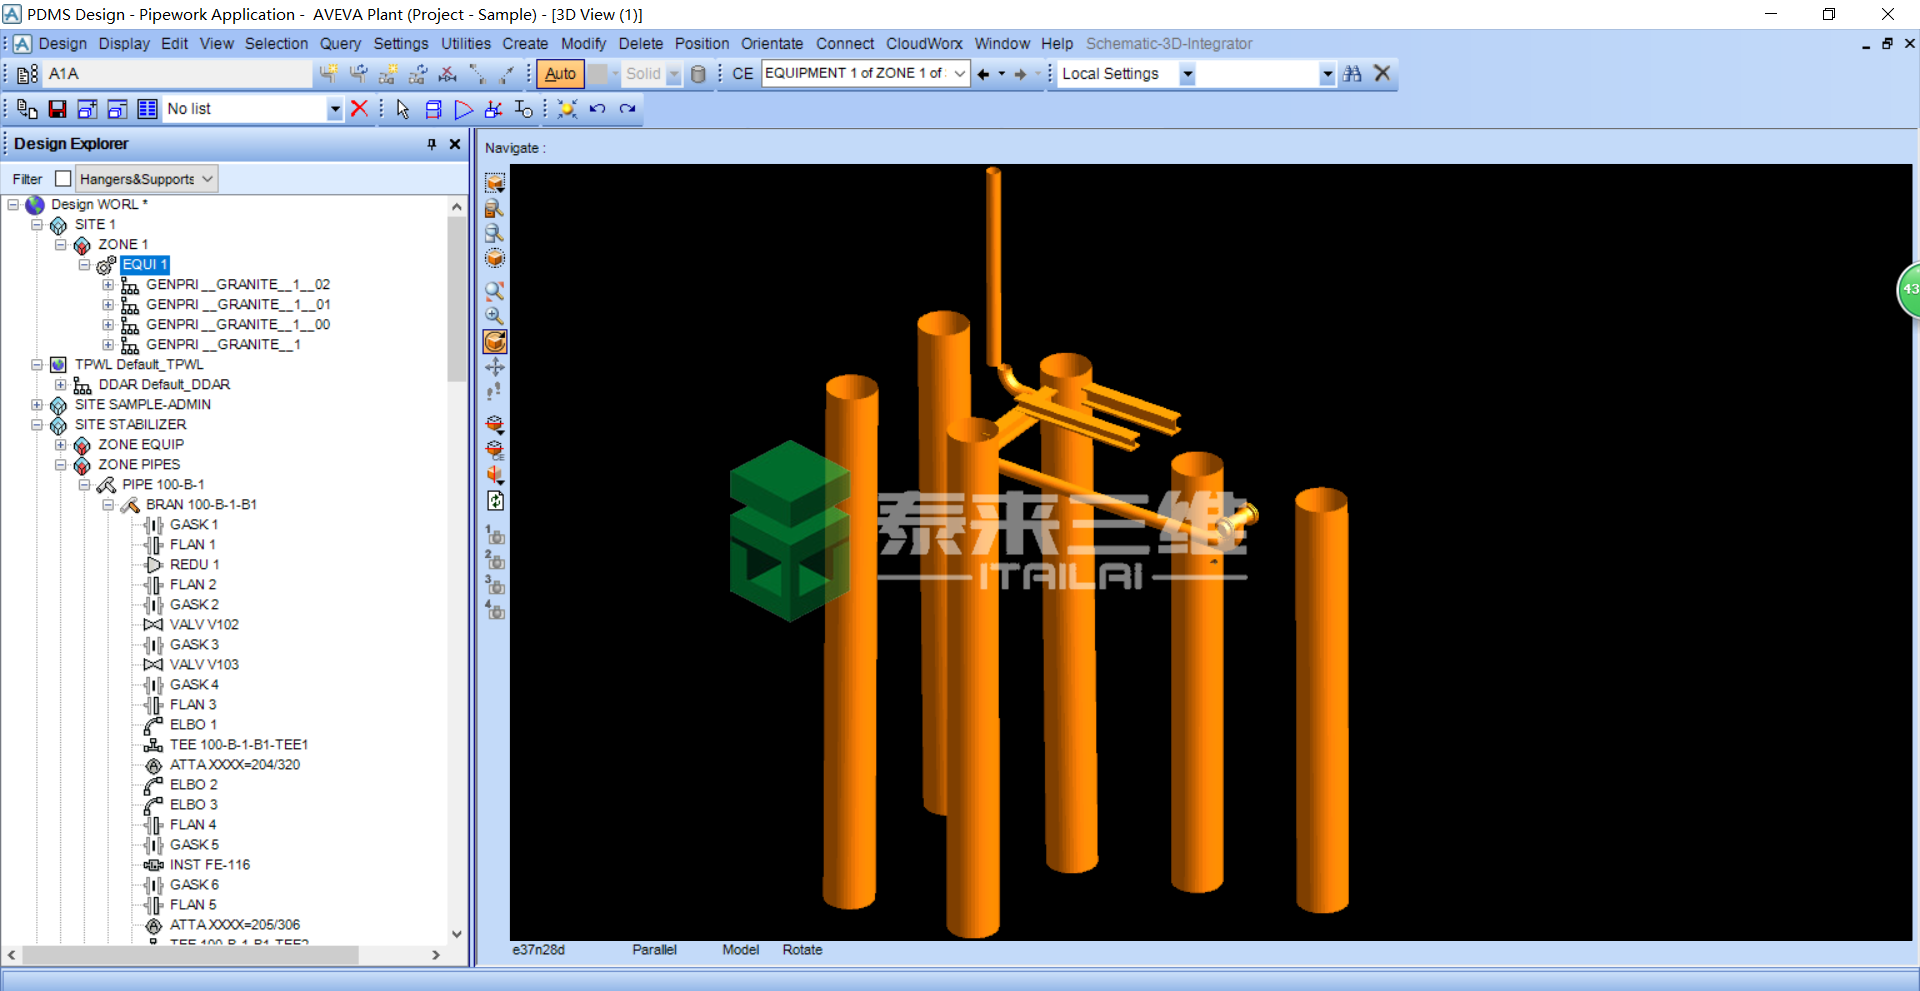Click the binoculars search icon
This screenshot has height=991, width=1920.
(1352, 74)
